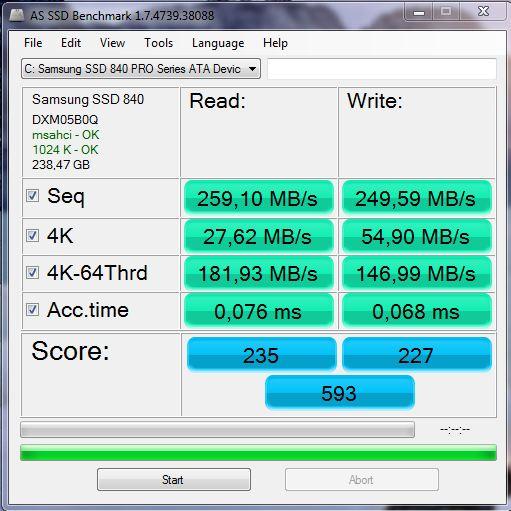Expand the drive selection dropdown arrow
Image resolution: width=511 pixels, height=511 pixels.
(x=252, y=69)
